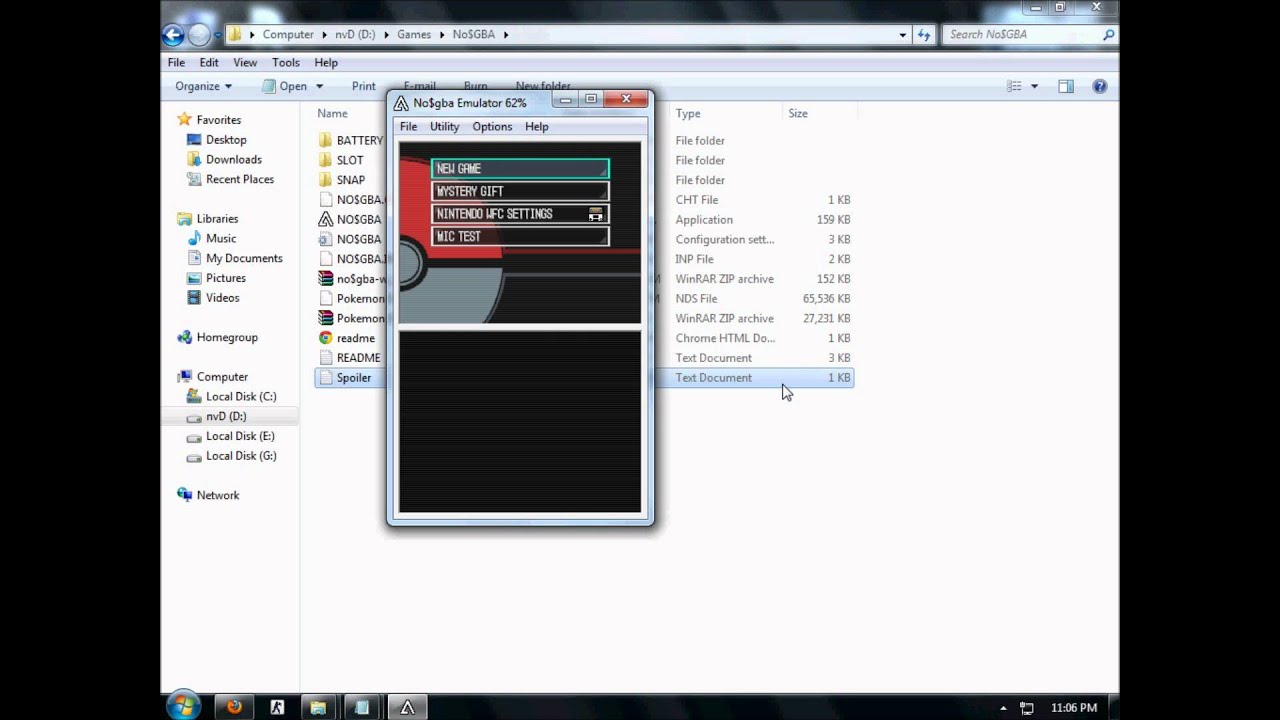Open the emulator's File menu

point(408,127)
